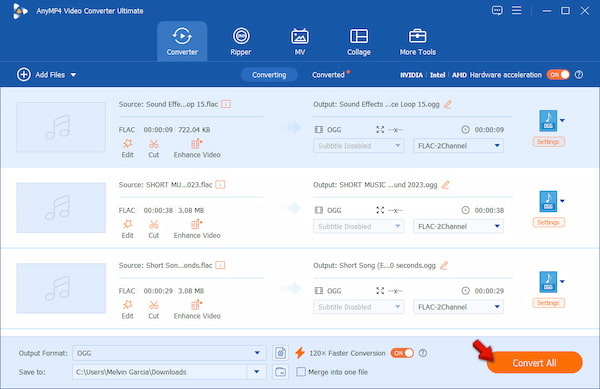Open Subtitle Disabled dropdown for Loop 15 row
Screen dimensions: 600x389
[359, 146]
